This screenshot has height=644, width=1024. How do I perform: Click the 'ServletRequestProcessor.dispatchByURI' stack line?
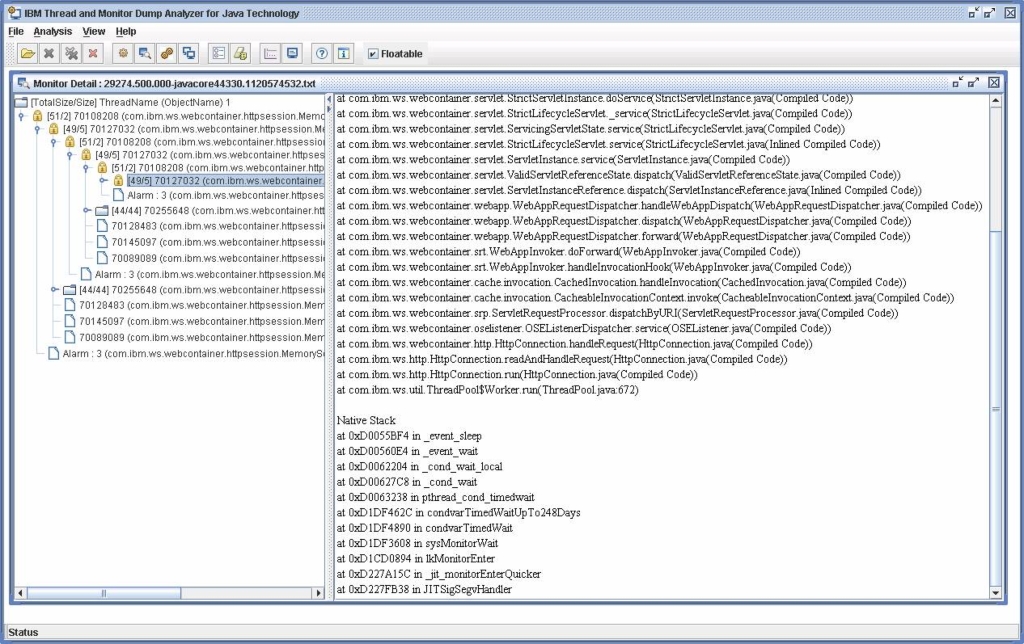coord(617,313)
